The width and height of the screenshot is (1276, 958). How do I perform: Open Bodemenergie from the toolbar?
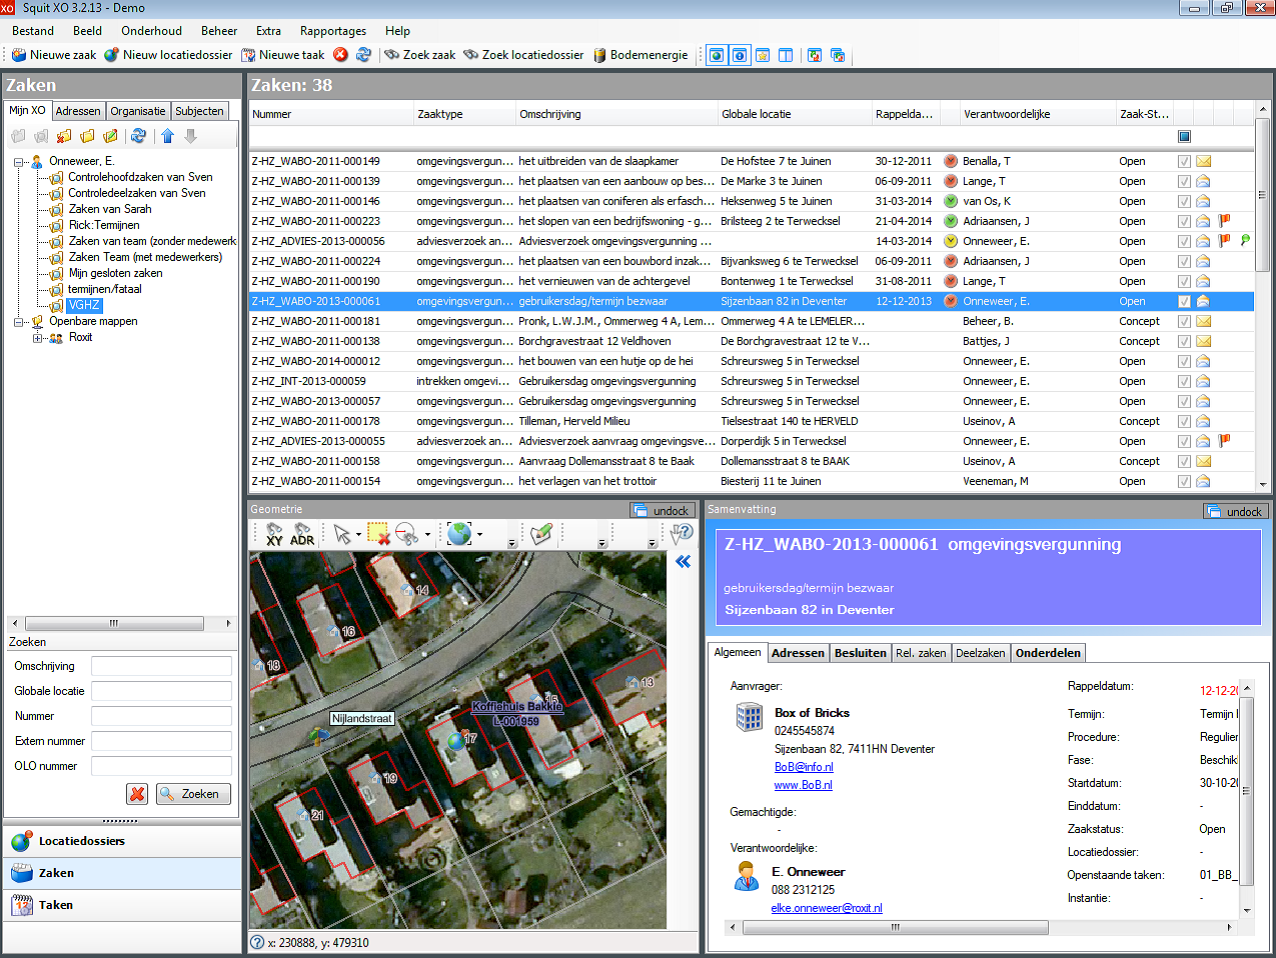(640, 55)
